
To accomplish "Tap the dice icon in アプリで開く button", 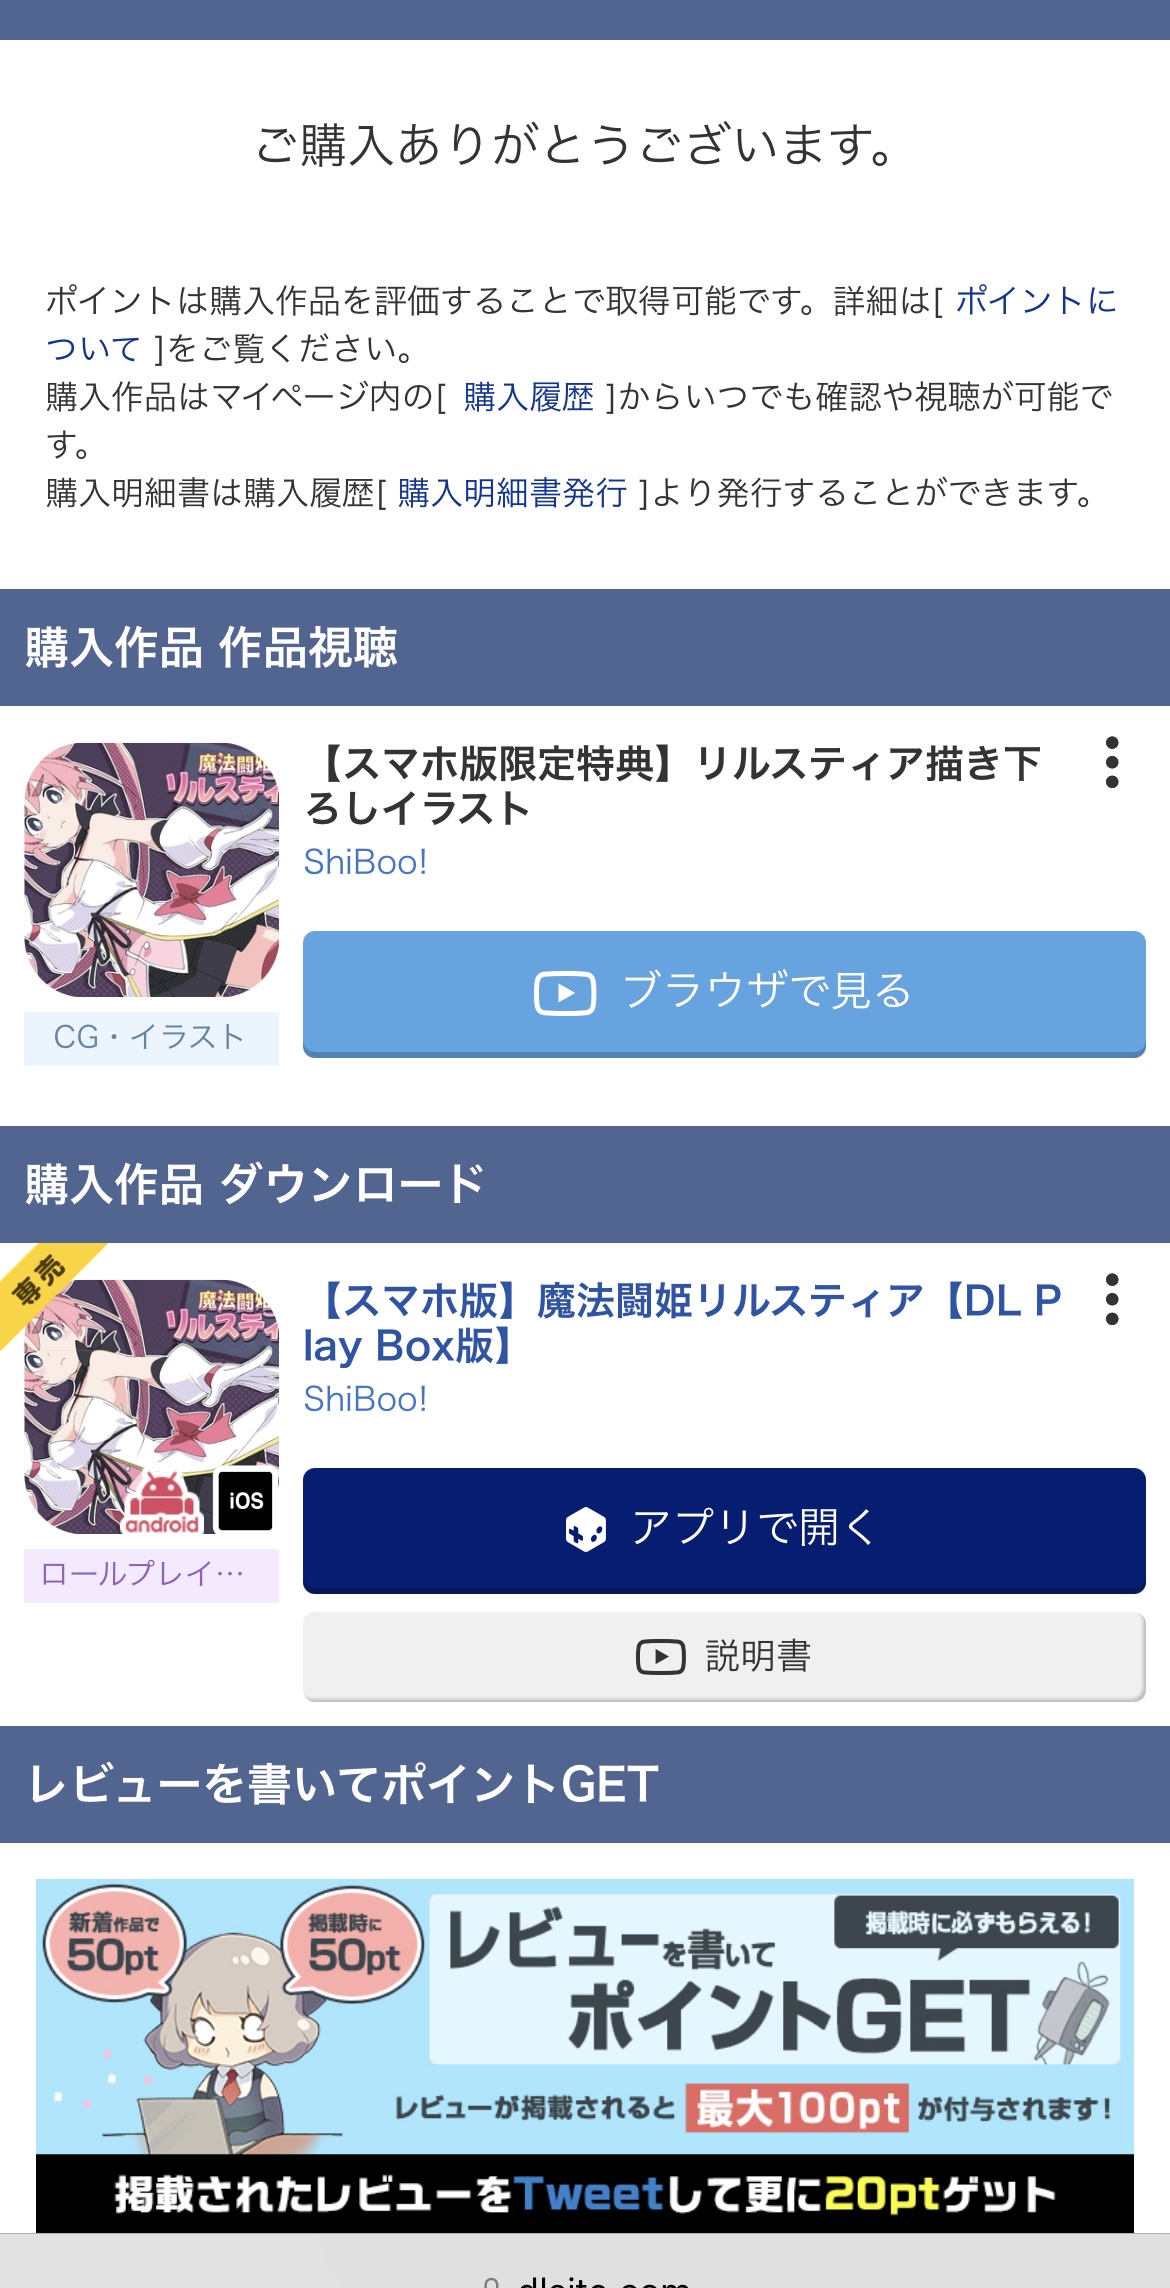I will pos(586,1530).
